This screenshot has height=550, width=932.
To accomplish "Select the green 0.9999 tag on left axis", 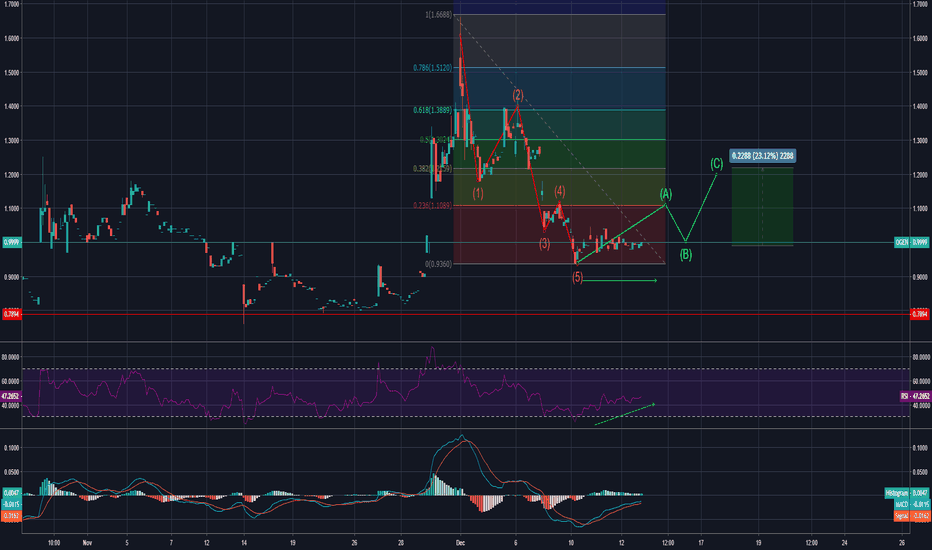I will click(x=12, y=243).
